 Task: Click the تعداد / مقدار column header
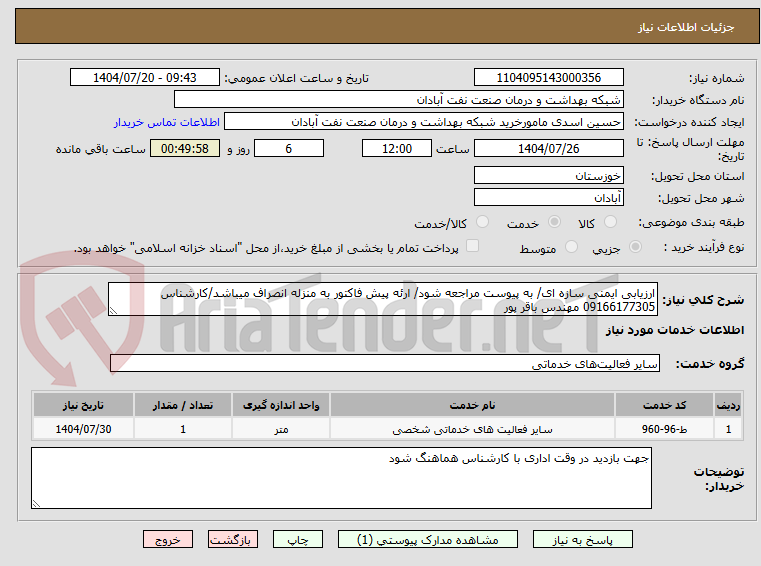click(x=183, y=405)
